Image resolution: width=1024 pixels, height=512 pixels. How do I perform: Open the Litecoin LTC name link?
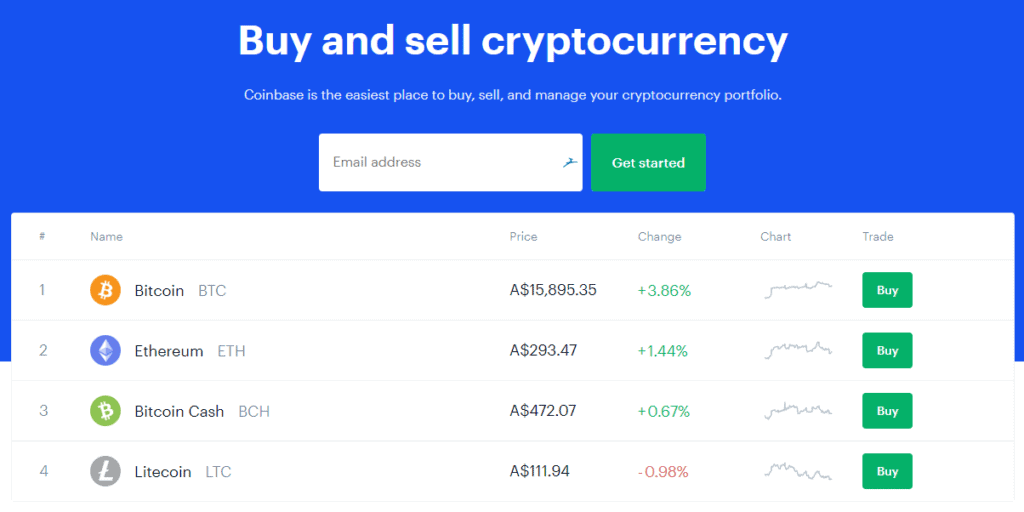(x=183, y=472)
